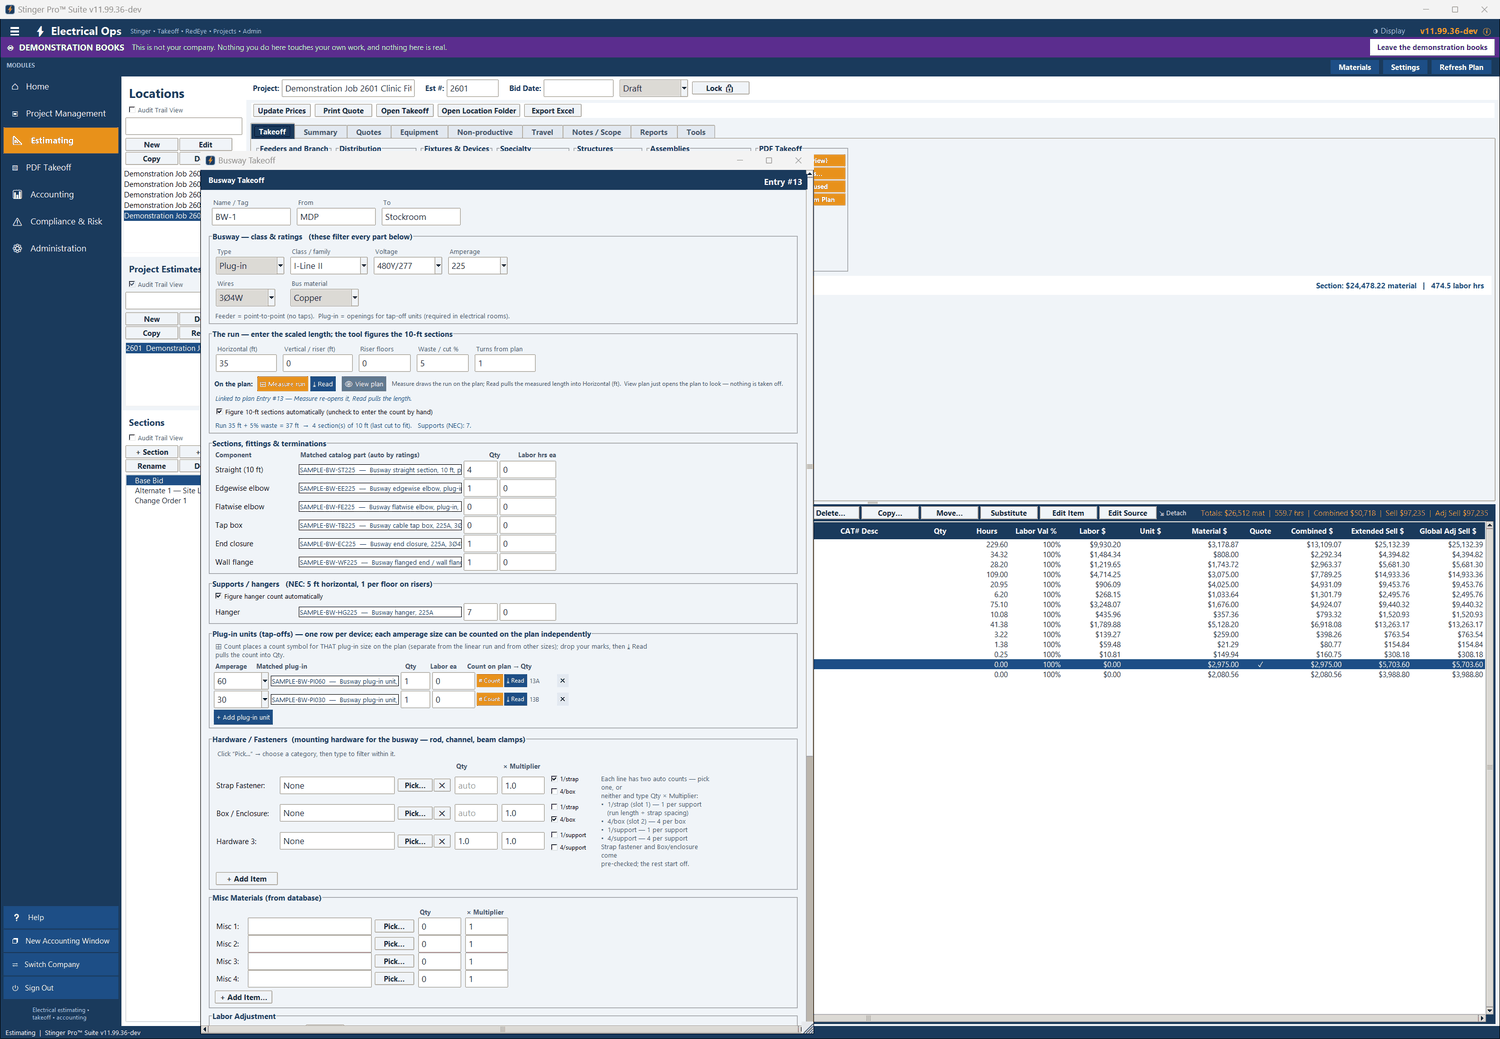Clear the Hardware 3 selection
This screenshot has width=1500, height=1039.
tap(442, 842)
